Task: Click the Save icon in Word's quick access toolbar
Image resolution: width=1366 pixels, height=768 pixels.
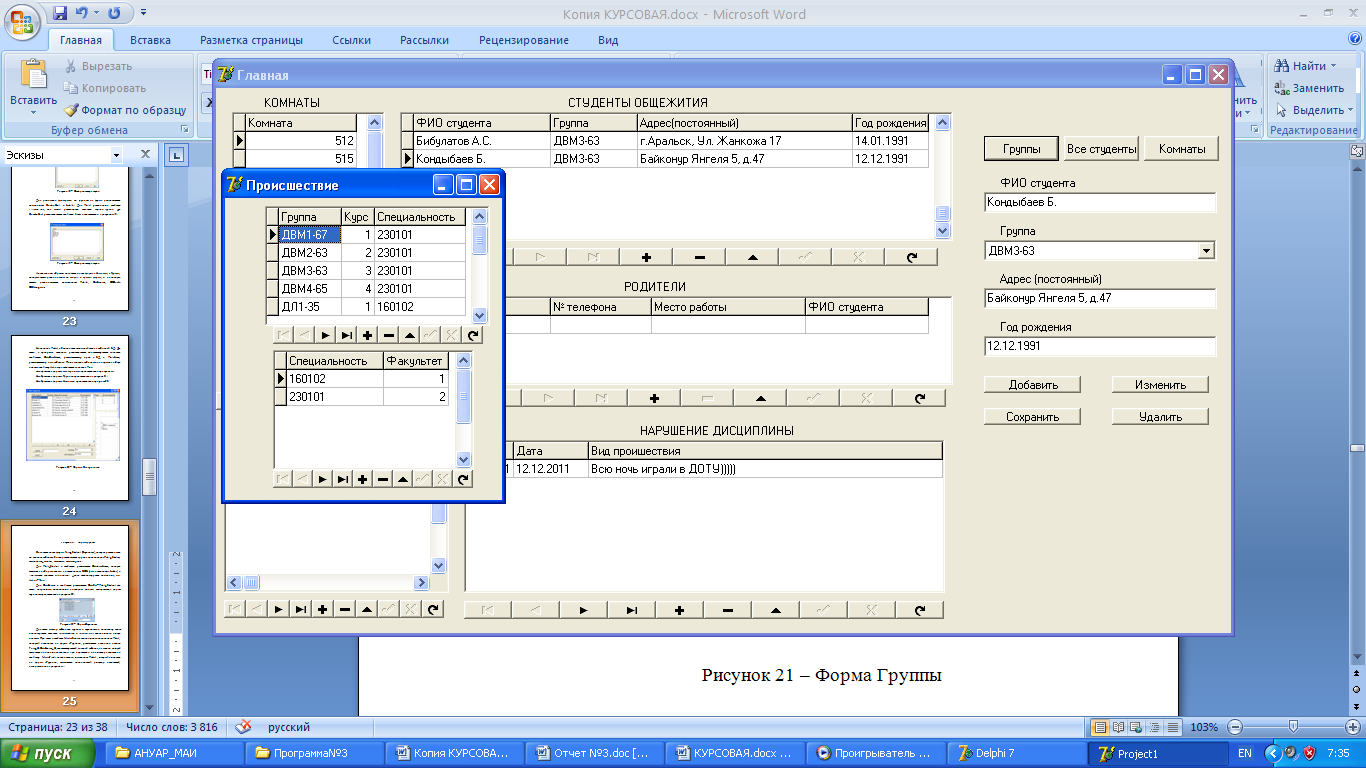Action: 60,14
